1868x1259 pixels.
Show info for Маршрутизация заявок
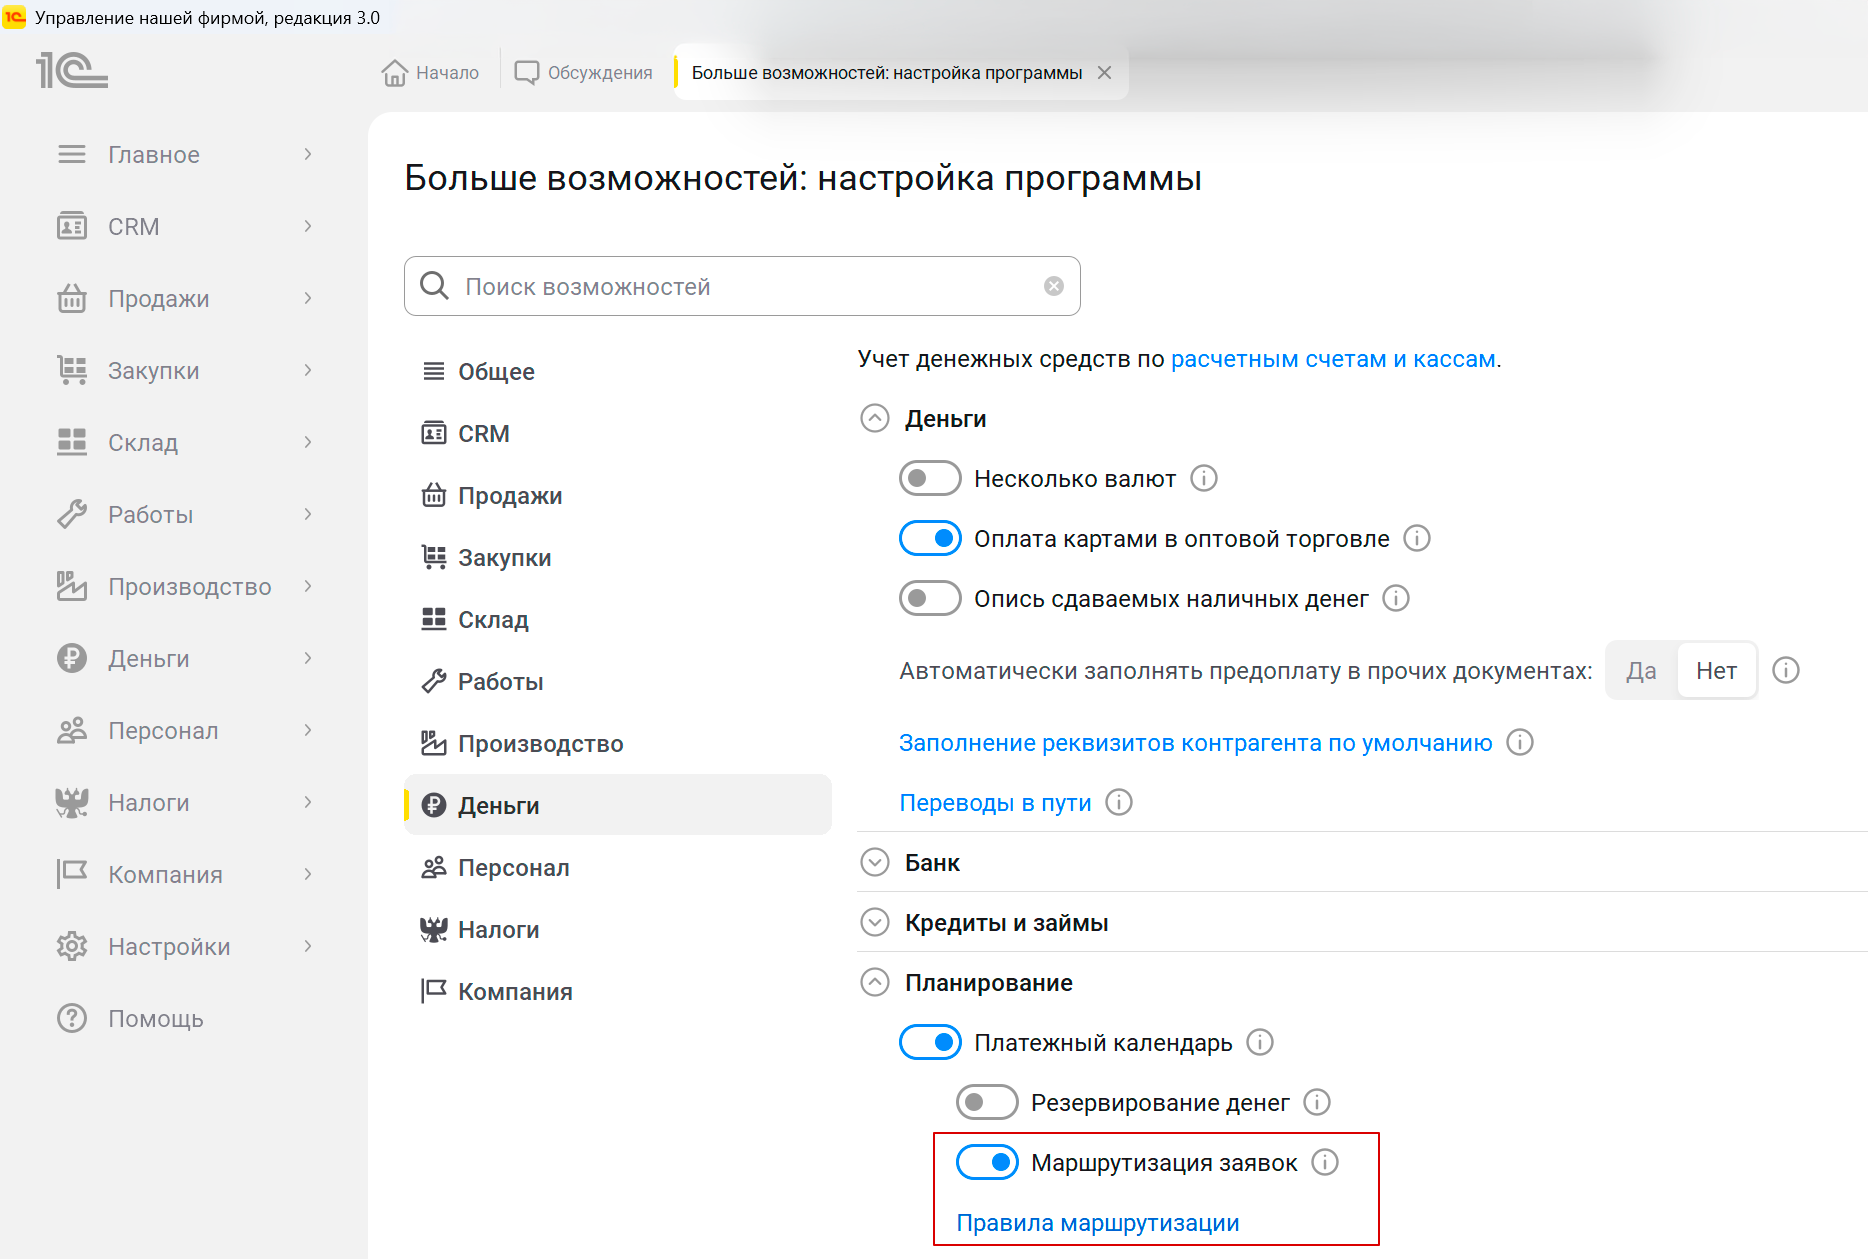point(1325,1162)
